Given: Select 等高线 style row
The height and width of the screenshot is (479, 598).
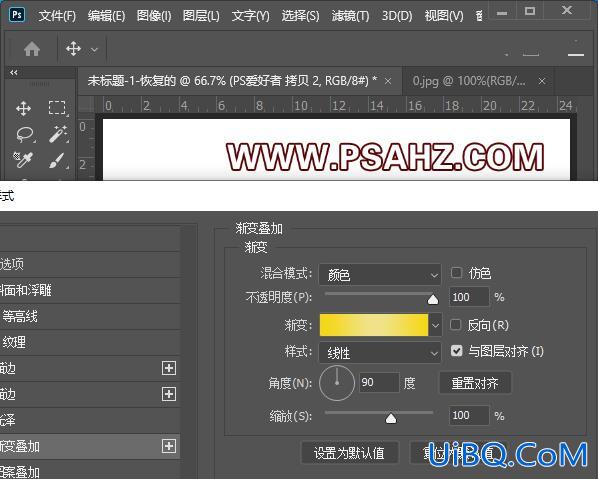Looking at the screenshot, I should (x=90, y=317).
